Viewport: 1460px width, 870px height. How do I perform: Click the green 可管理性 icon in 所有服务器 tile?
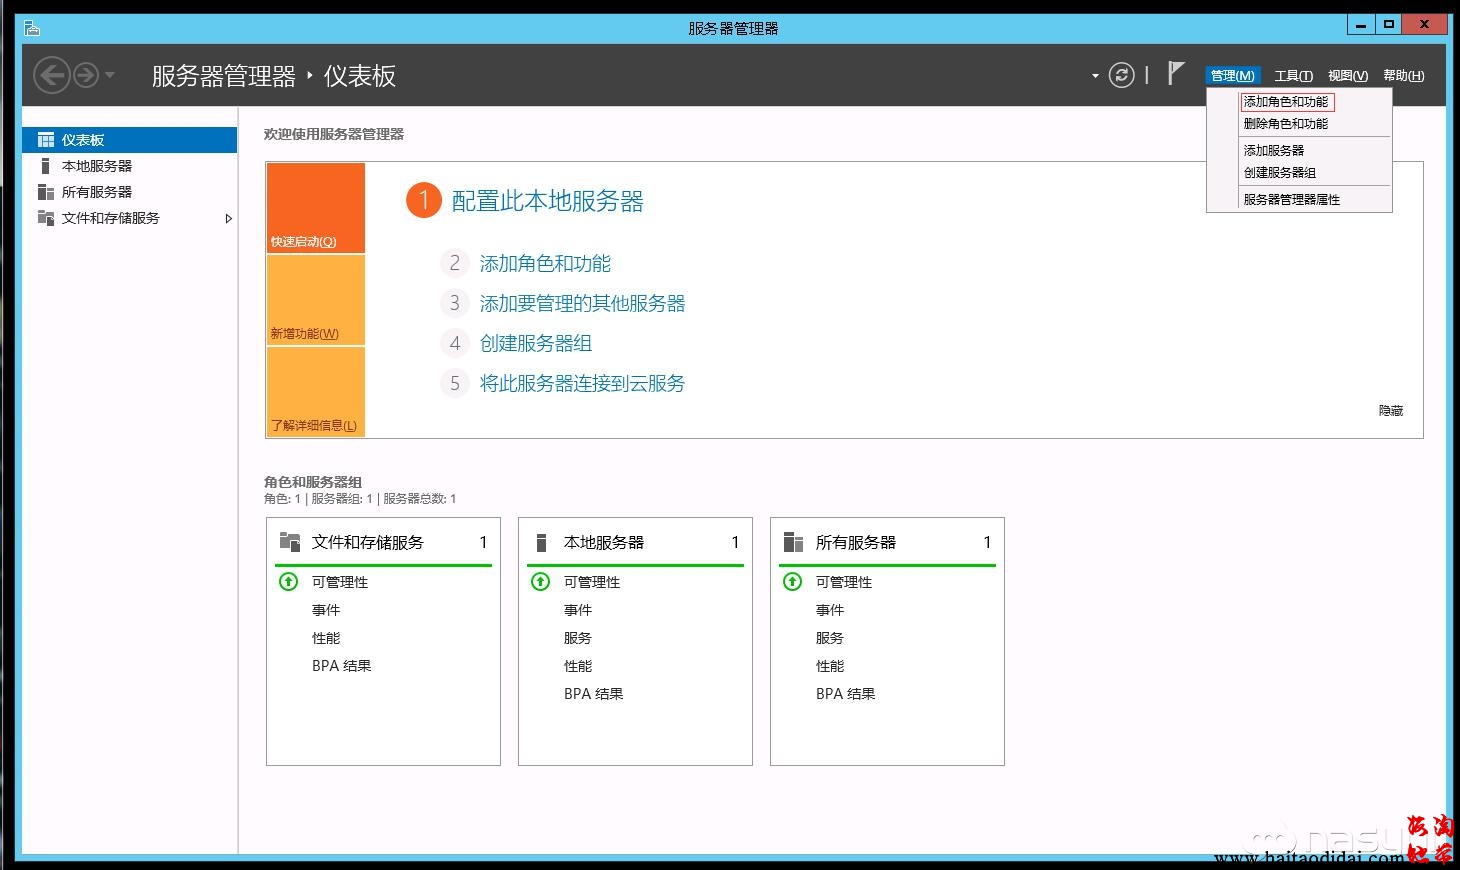(793, 581)
